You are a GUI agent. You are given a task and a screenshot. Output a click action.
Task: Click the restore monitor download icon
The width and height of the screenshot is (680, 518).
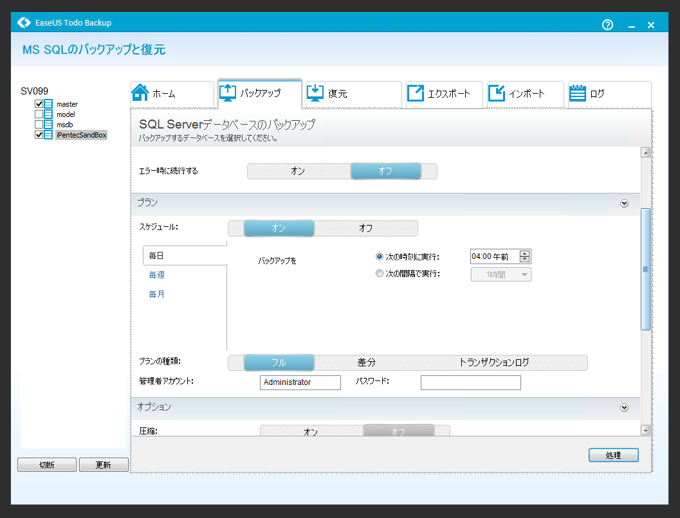tap(315, 93)
